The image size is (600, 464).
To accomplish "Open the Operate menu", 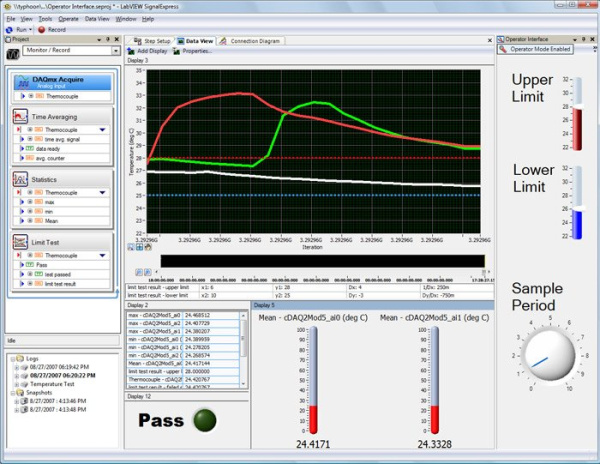I will (x=68, y=19).
